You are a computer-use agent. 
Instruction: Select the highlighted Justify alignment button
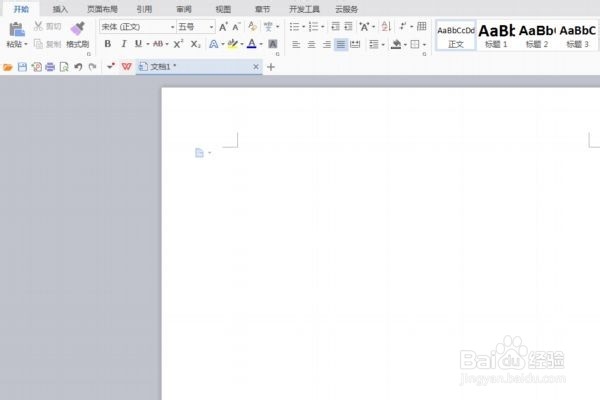pyautogui.click(x=341, y=44)
